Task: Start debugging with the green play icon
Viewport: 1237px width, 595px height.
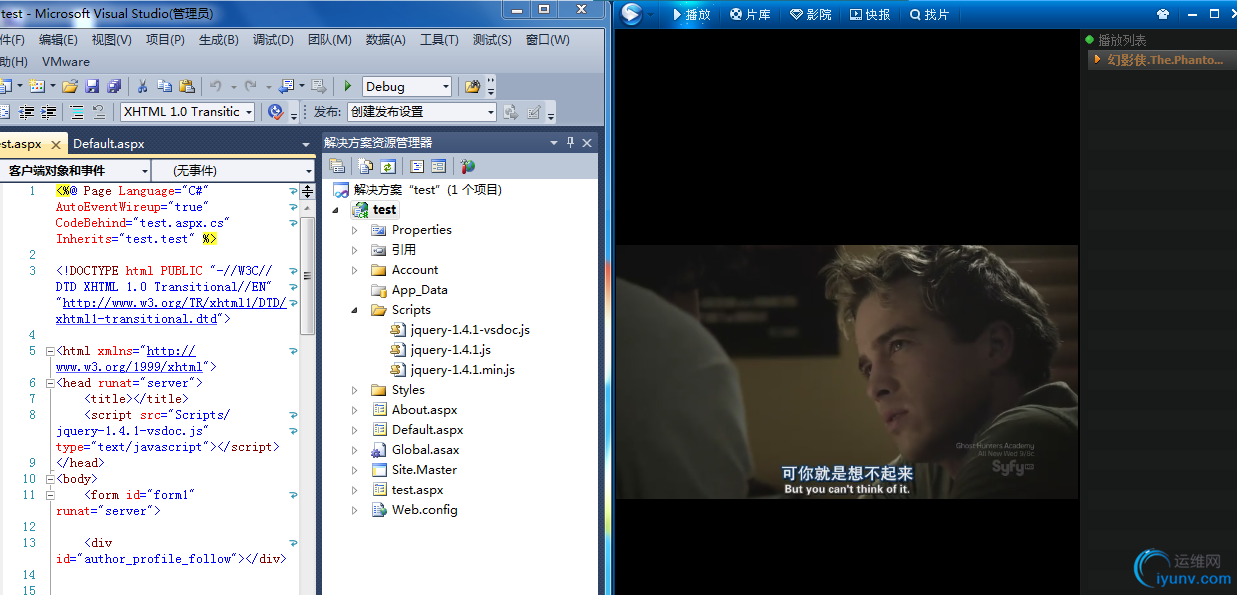Action: [x=348, y=87]
